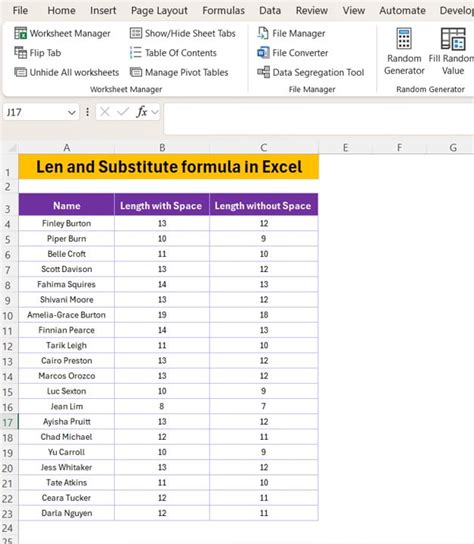The width and height of the screenshot is (474, 544).
Task: Select the cell 'Tate Atkins'
Action: 67,483
